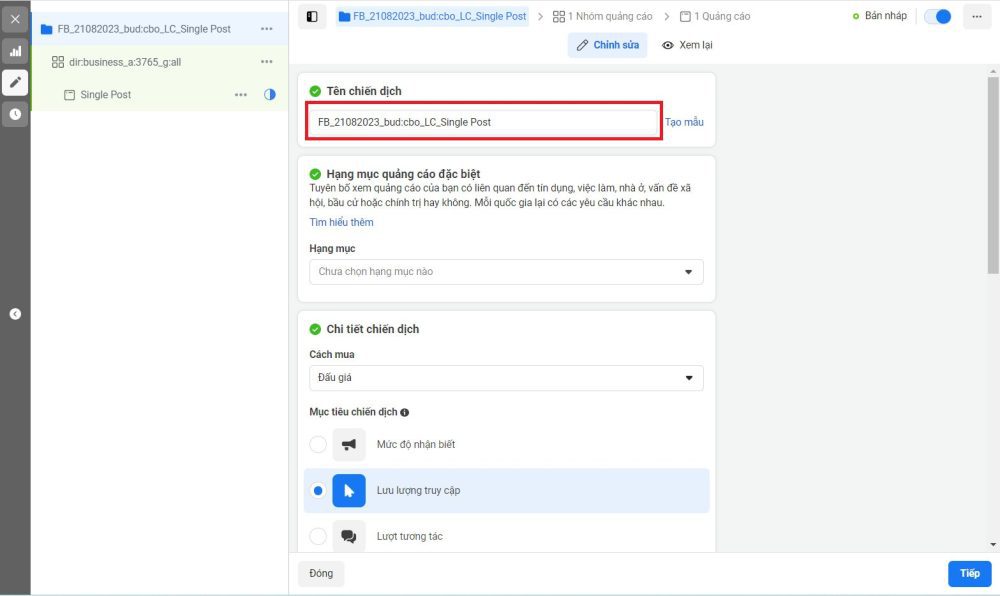This screenshot has width=1000, height=596.
Task: Click the chat bubbles icon for Lượt tương tác
Action: pos(349,536)
